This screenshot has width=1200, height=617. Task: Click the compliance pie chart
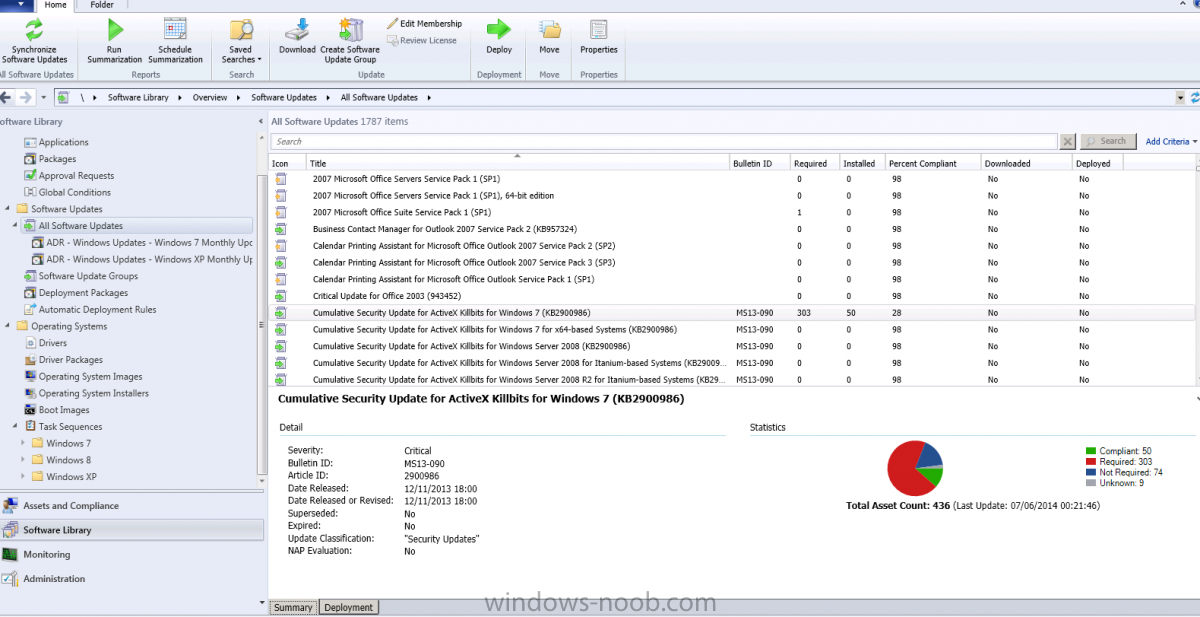pos(915,468)
